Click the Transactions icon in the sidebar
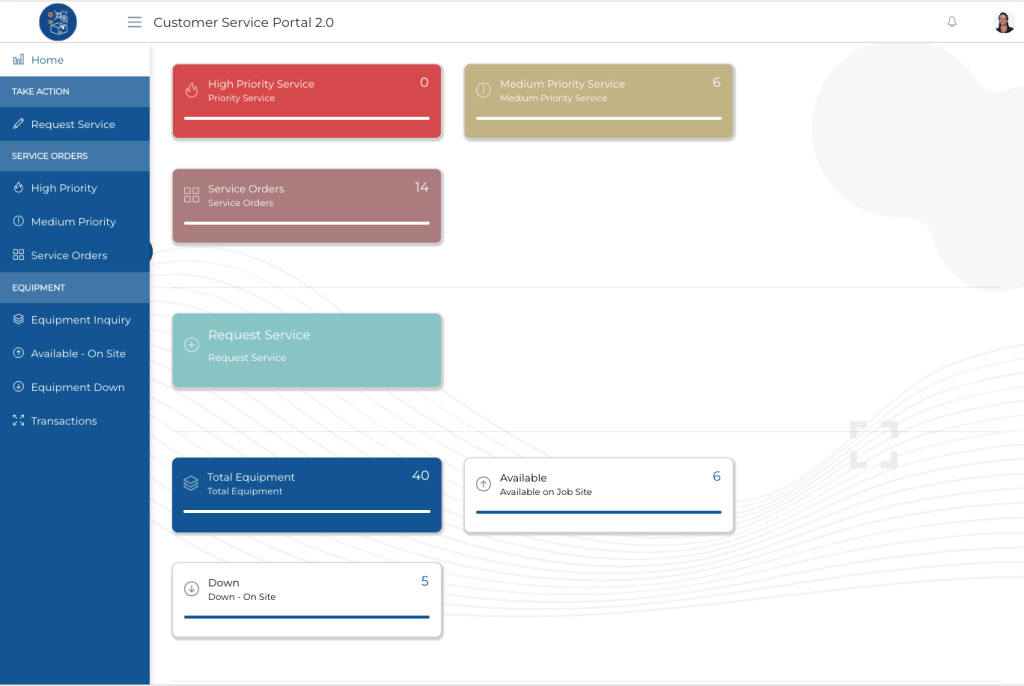 18,421
